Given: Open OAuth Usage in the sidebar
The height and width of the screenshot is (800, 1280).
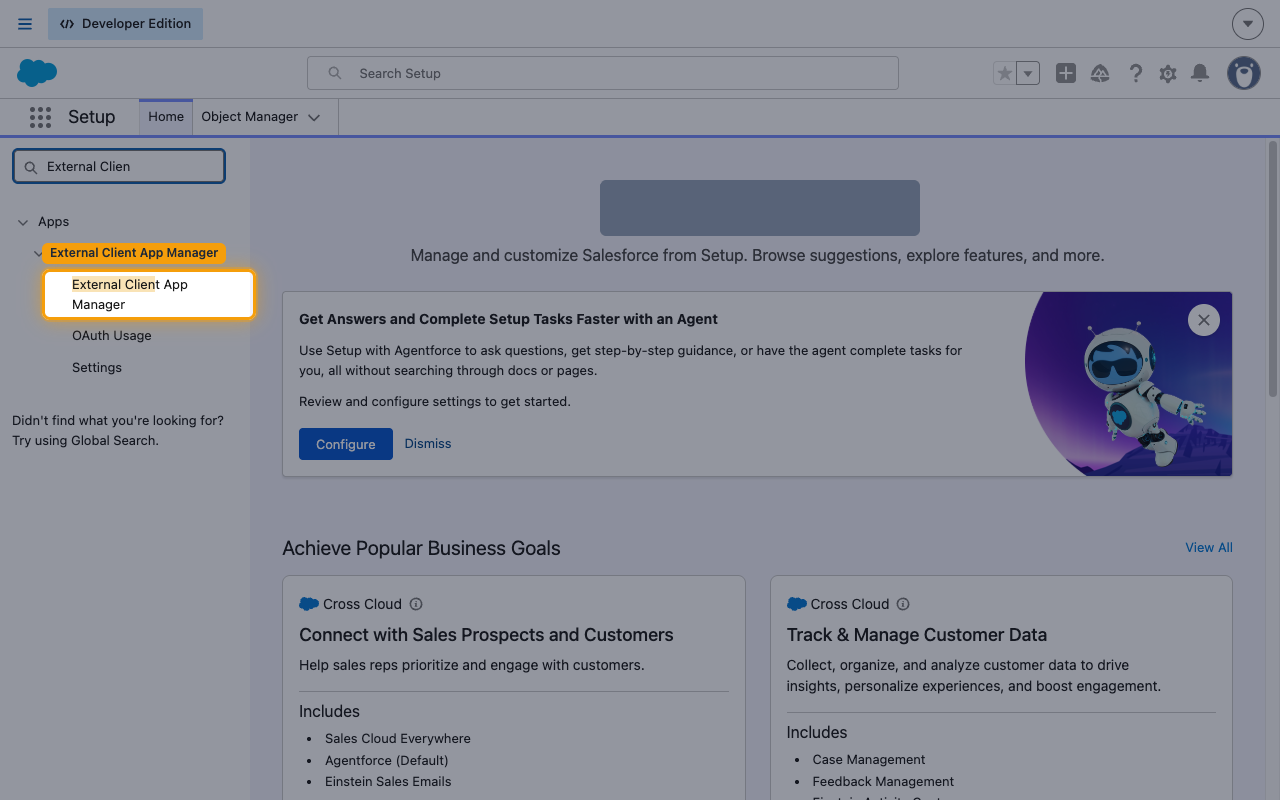Looking at the screenshot, I should 112,336.
